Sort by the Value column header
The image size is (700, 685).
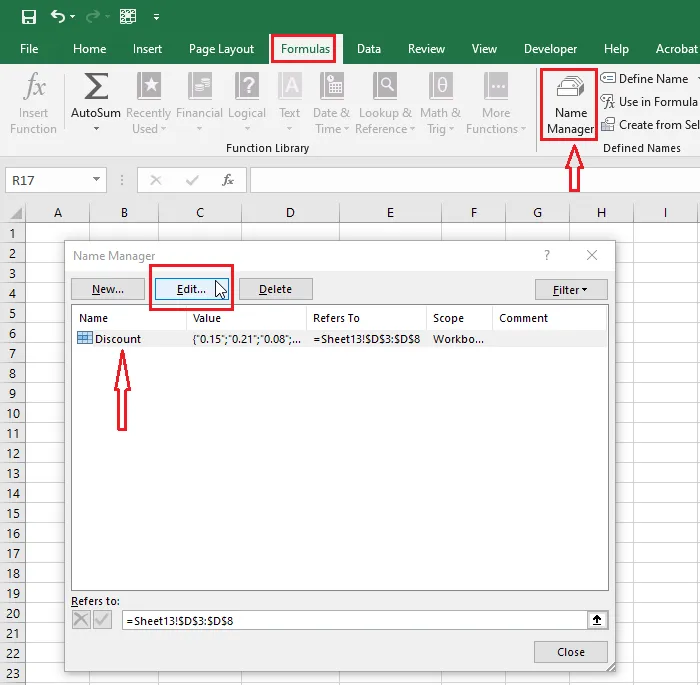(x=246, y=318)
